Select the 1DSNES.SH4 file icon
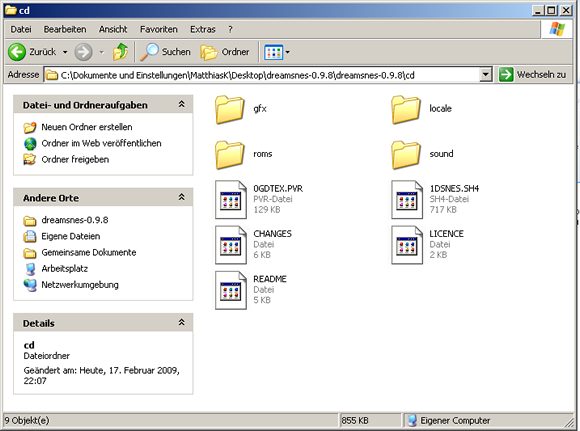The height and width of the screenshot is (431, 580). (x=407, y=199)
